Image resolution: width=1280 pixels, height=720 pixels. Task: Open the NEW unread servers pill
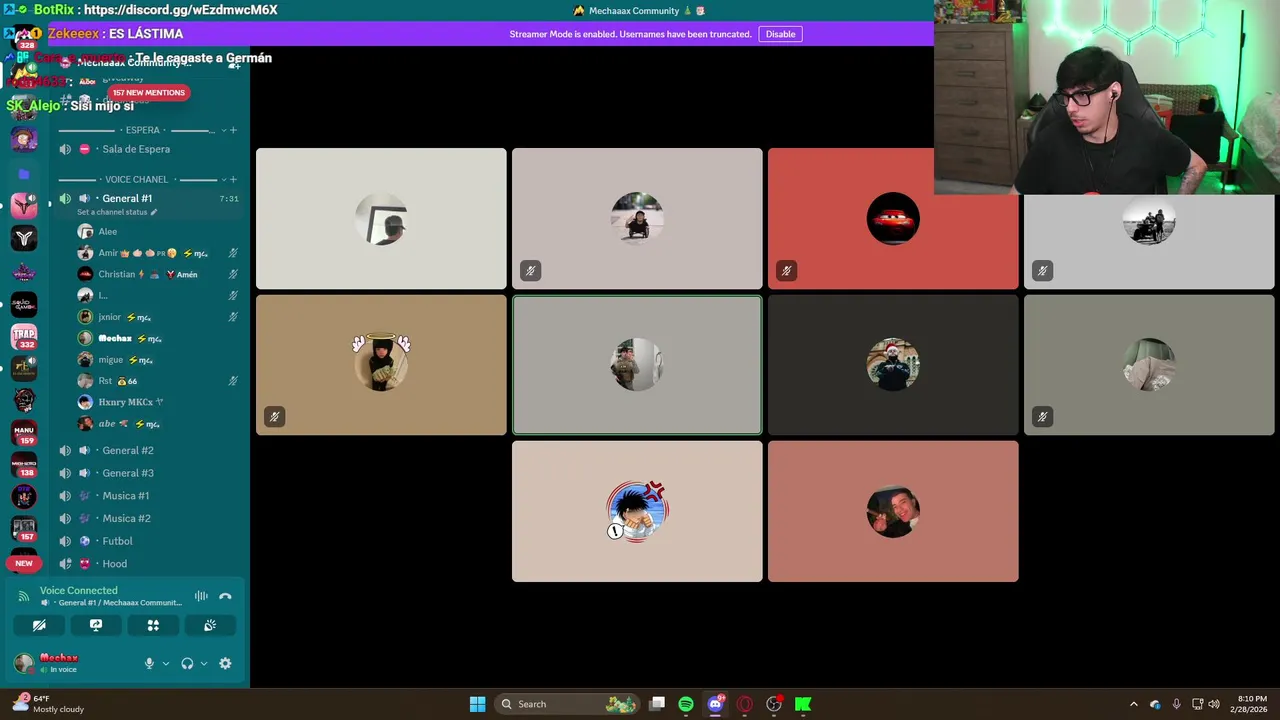coord(24,563)
